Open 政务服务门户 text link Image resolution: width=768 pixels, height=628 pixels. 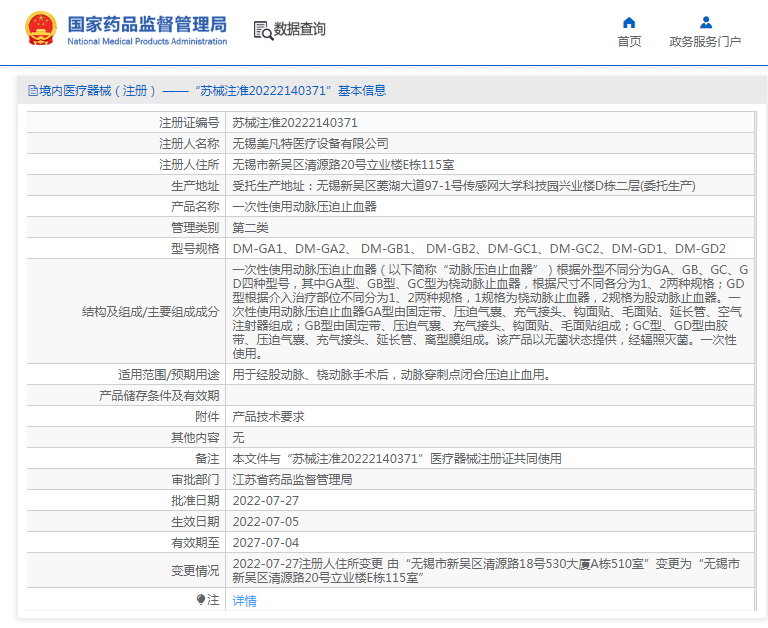pos(705,42)
